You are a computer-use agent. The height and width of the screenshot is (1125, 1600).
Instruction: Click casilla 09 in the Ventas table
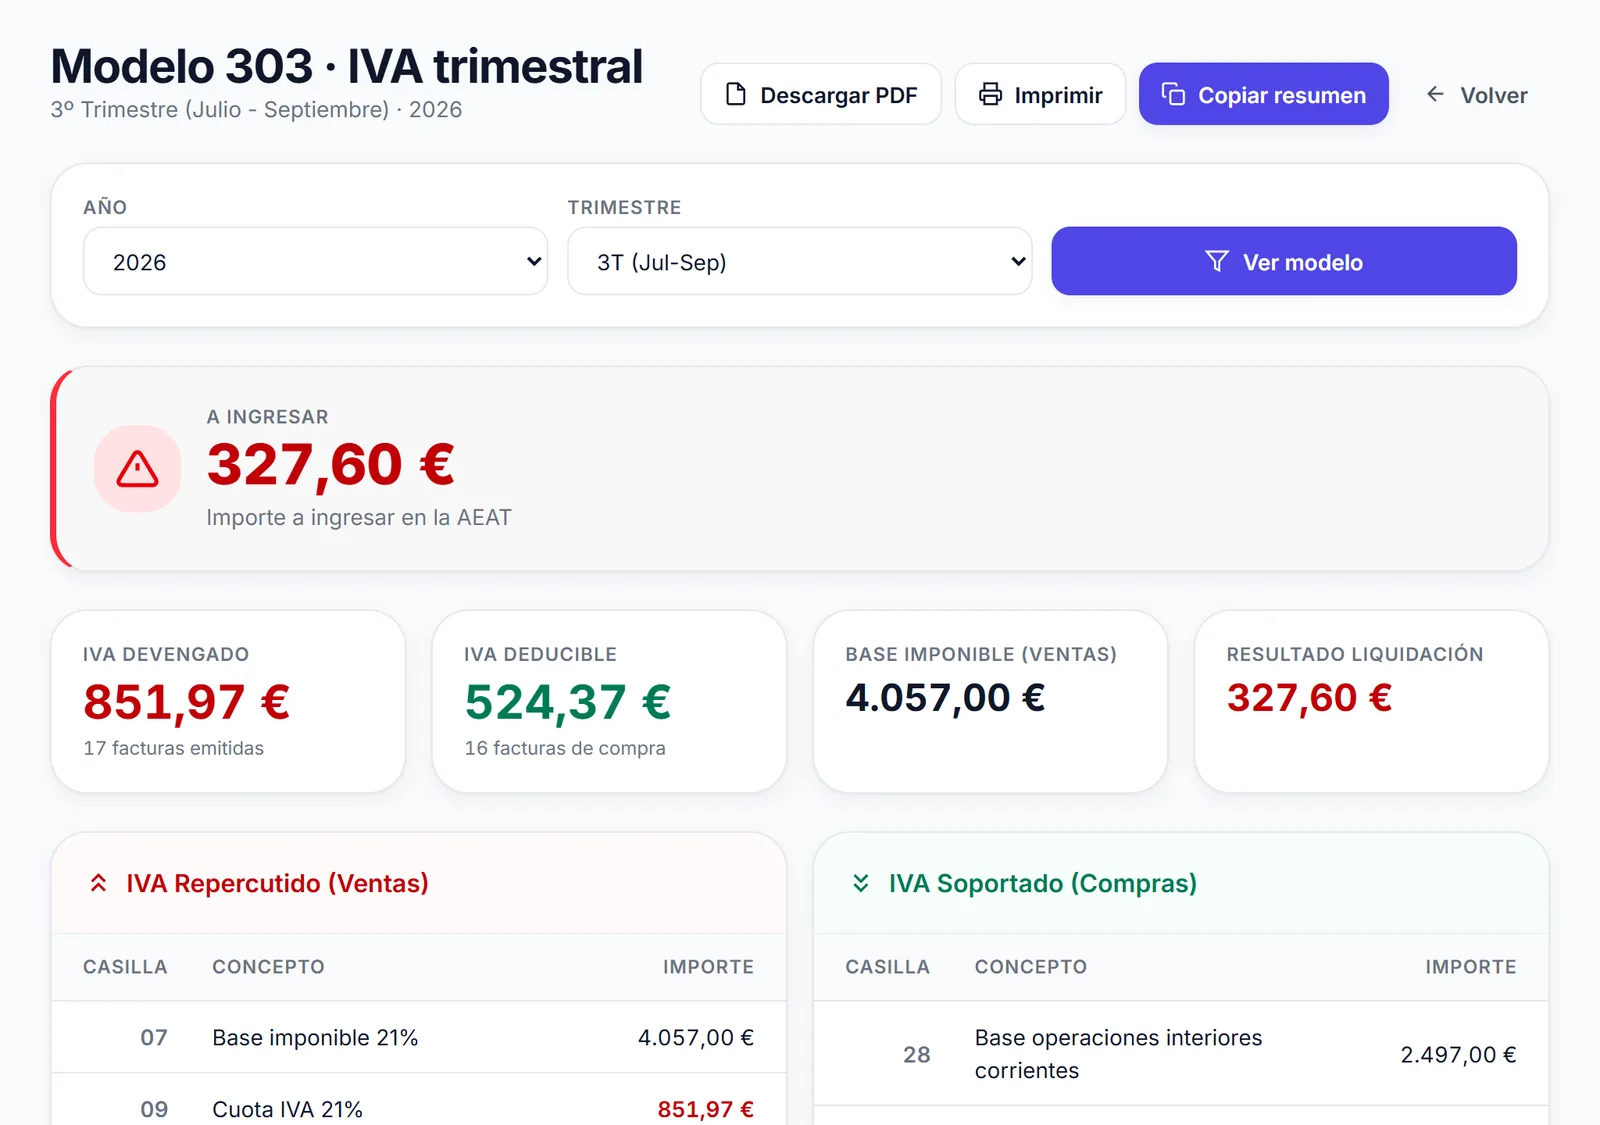click(154, 1109)
